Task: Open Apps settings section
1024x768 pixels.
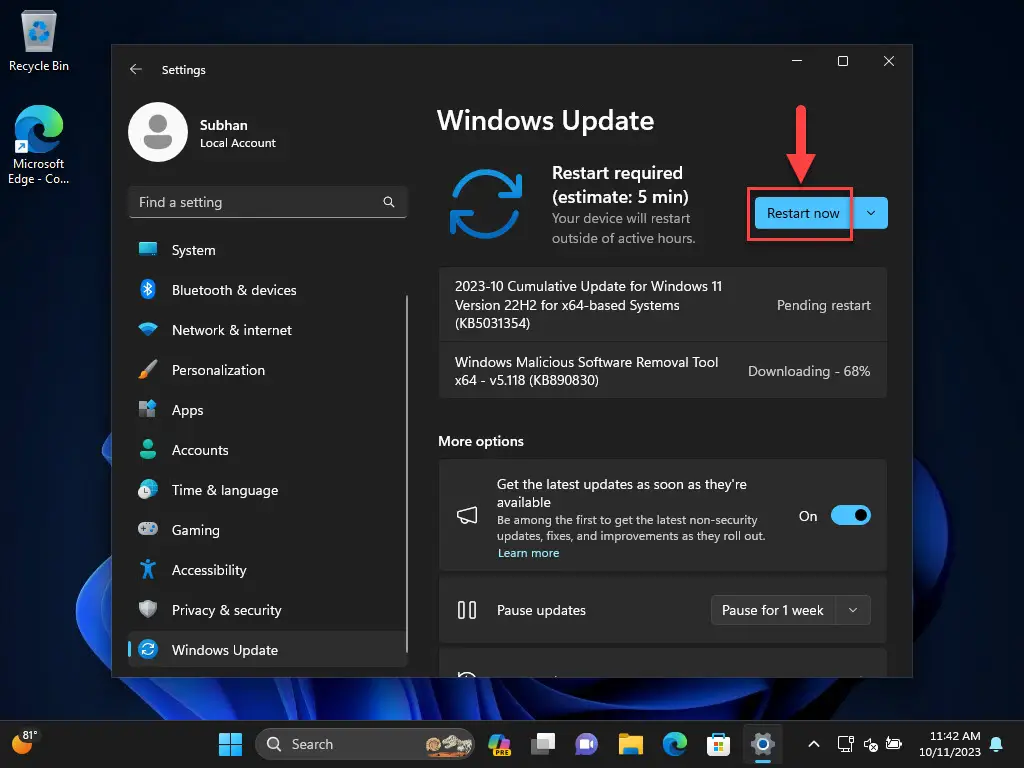Action: (x=268, y=410)
